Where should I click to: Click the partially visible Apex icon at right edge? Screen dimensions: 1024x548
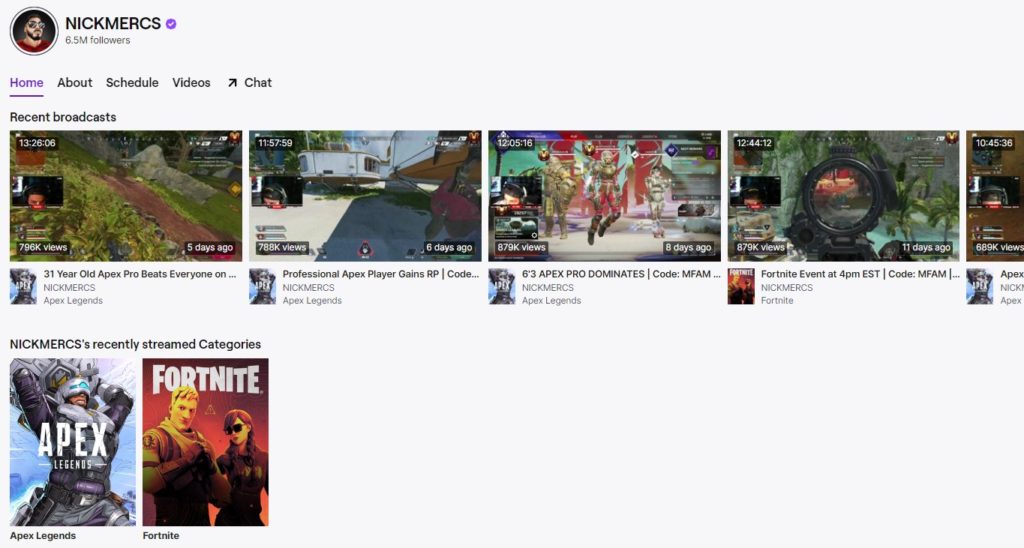click(x=980, y=287)
